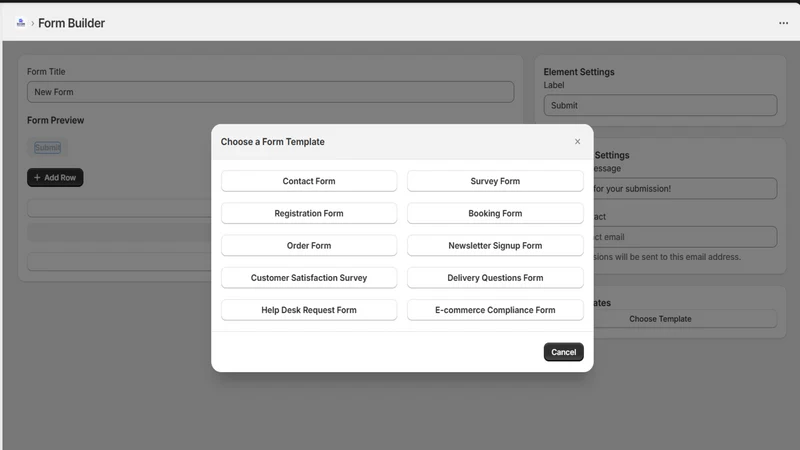800x450 pixels.
Task: Choose the Booking Form template
Action: click(x=495, y=213)
